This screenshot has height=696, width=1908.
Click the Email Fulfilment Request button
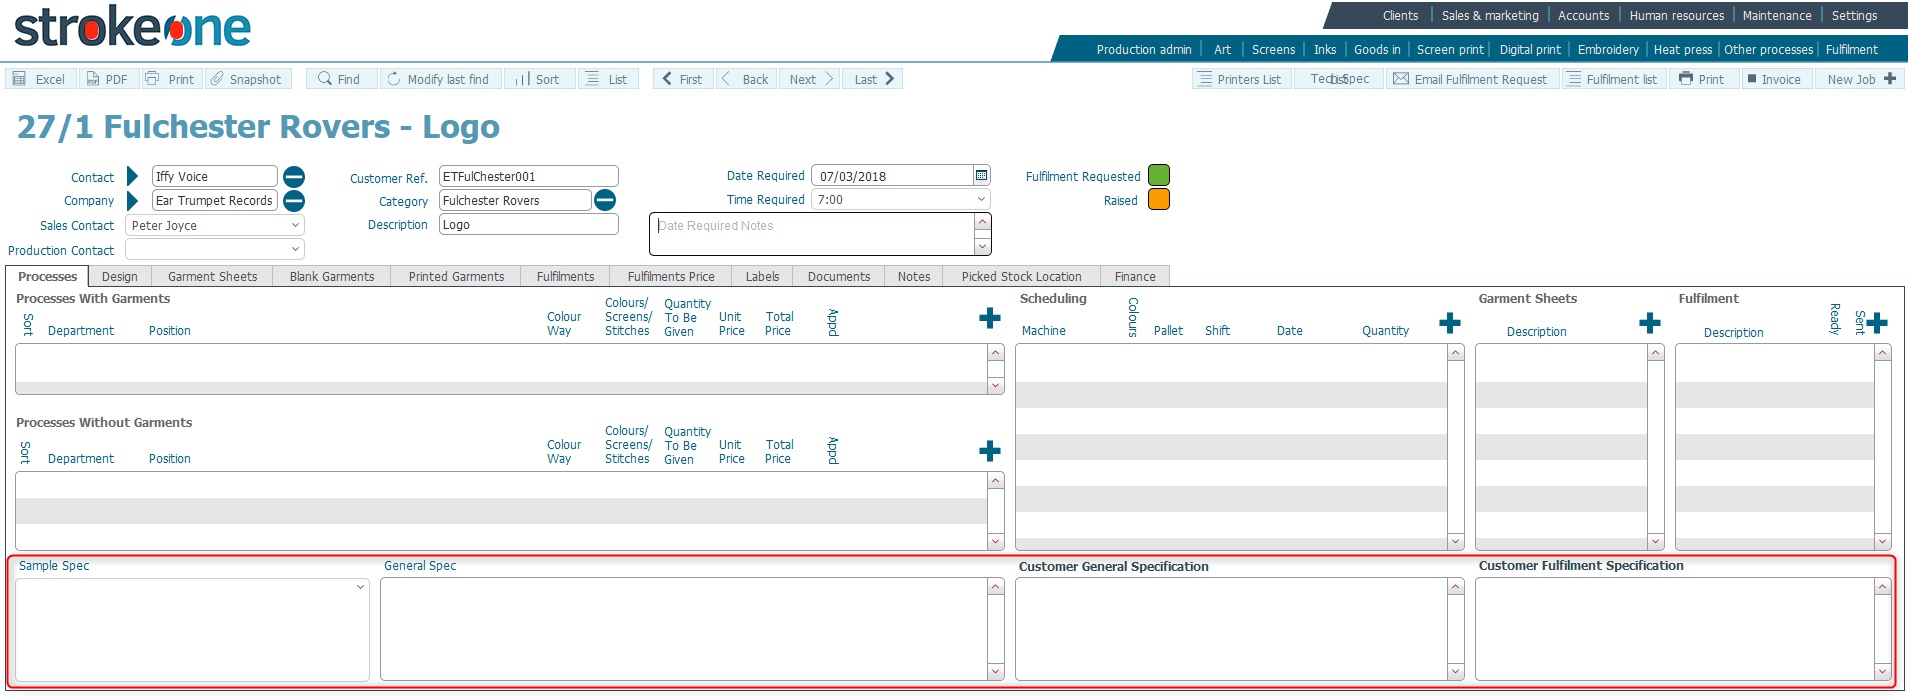(x=1471, y=79)
